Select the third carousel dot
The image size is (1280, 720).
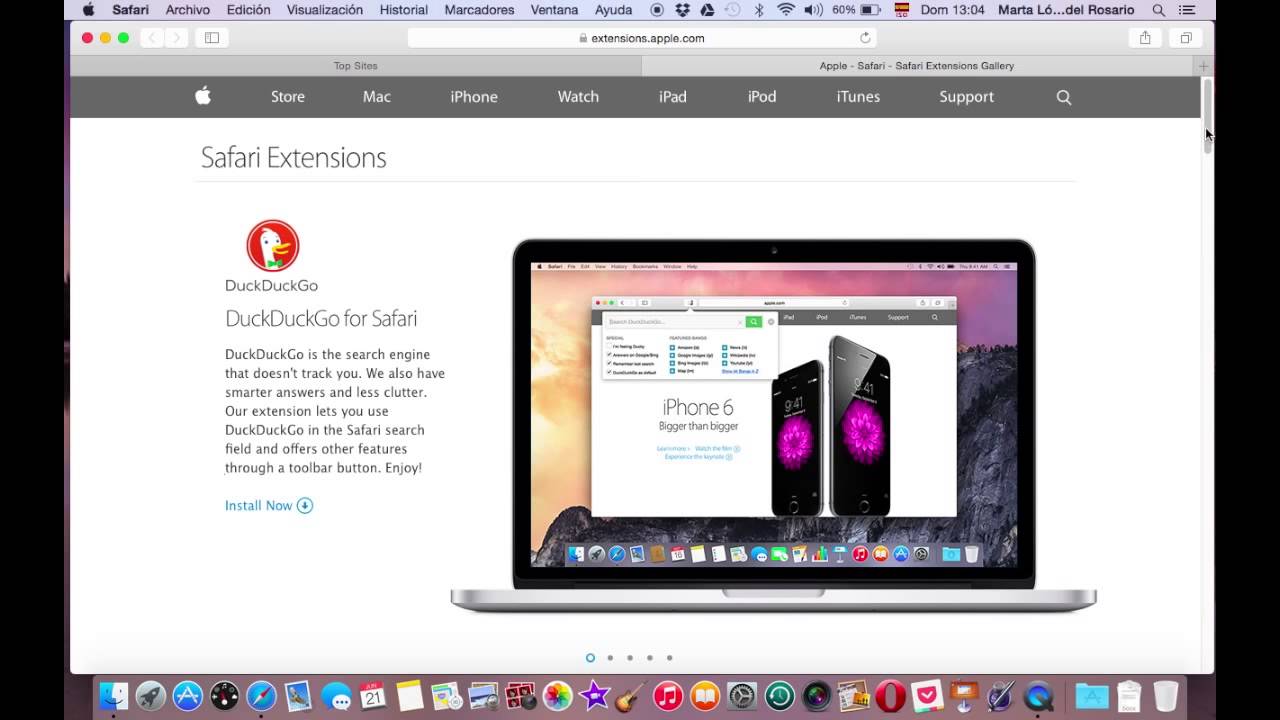630,657
